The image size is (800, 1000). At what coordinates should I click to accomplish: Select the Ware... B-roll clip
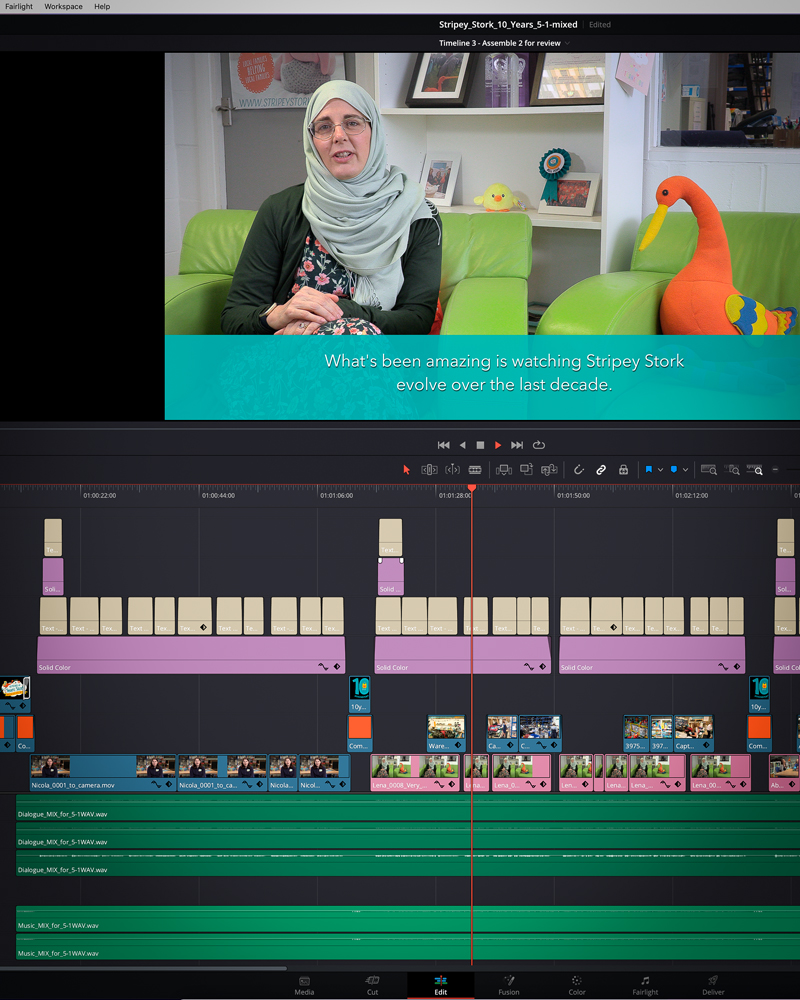(446, 733)
